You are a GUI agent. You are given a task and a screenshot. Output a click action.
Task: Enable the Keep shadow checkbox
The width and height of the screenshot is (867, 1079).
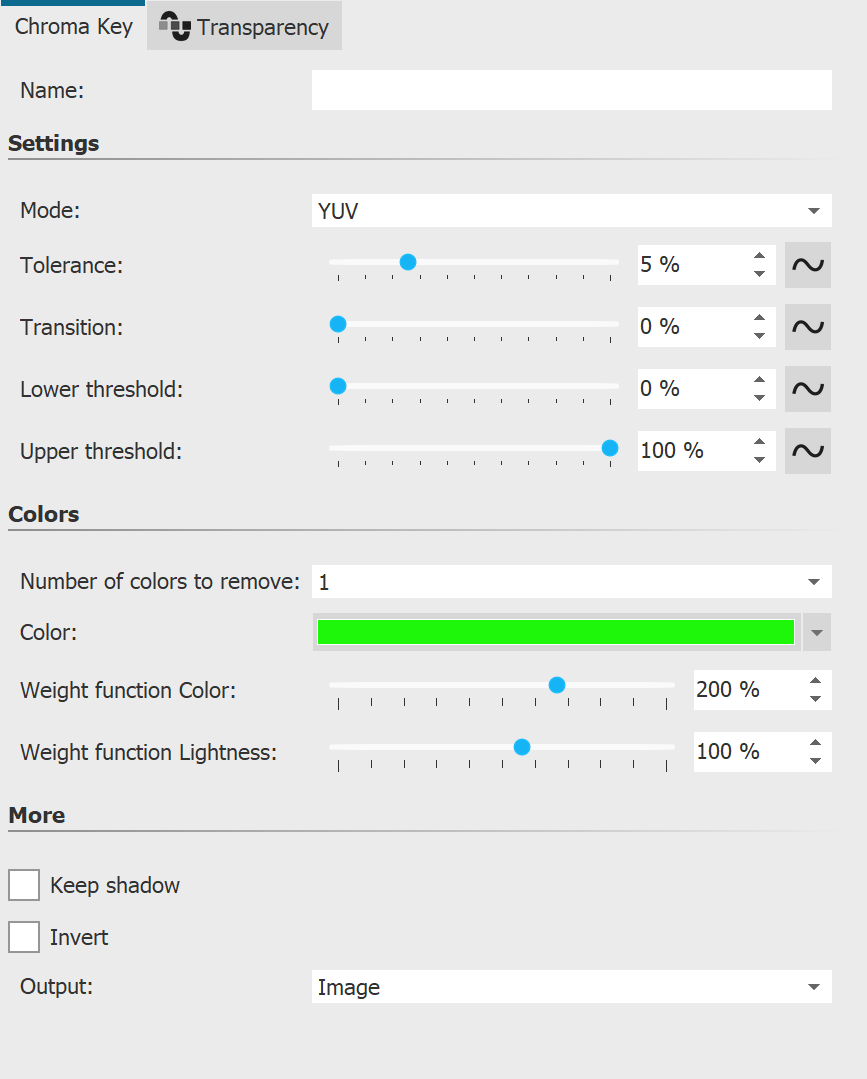click(x=24, y=885)
